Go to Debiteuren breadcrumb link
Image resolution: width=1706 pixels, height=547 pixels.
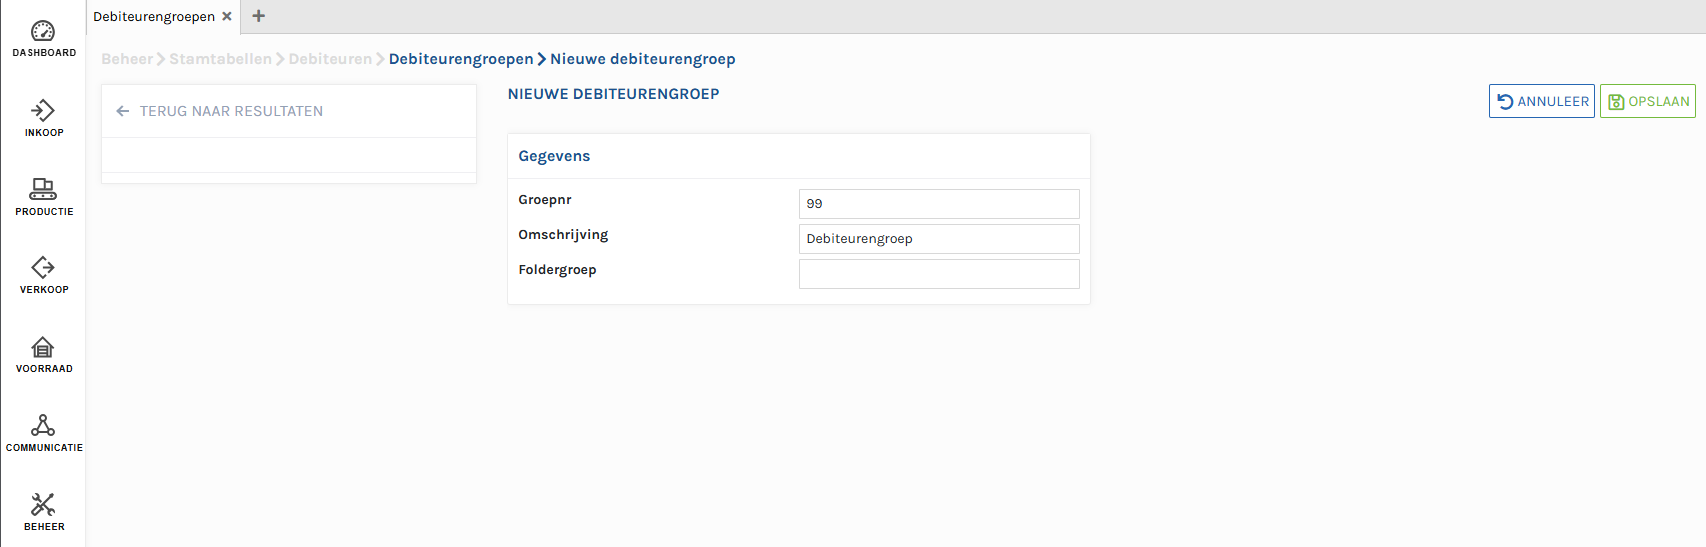(x=330, y=59)
